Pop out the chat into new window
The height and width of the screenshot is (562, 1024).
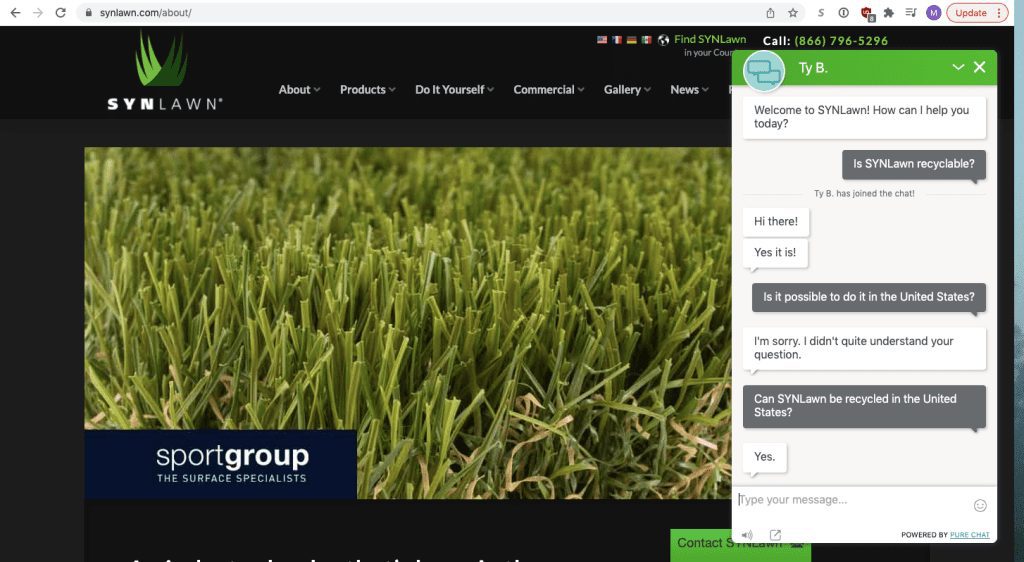coord(775,535)
